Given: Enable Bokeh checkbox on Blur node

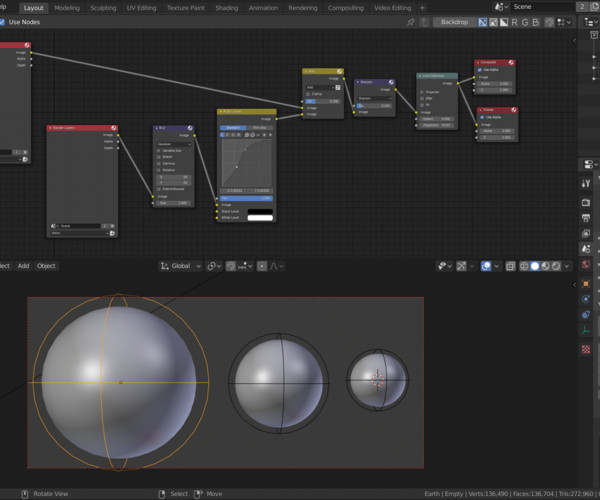Looking at the screenshot, I should point(159,157).
